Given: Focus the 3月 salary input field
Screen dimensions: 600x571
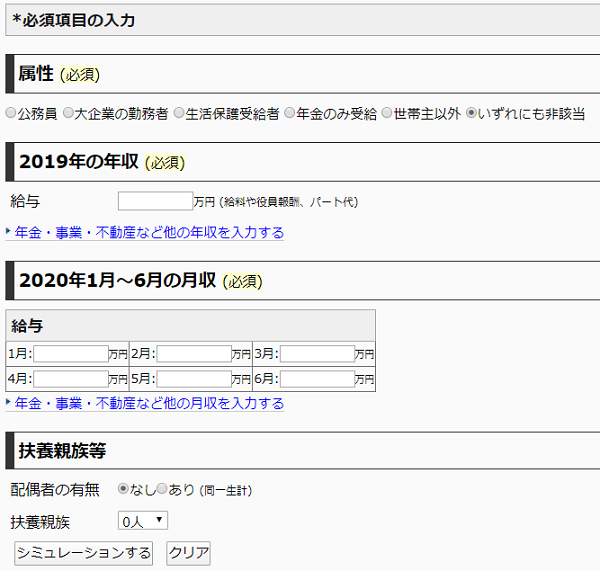Looking at the screenshot, I should [318, 354].
